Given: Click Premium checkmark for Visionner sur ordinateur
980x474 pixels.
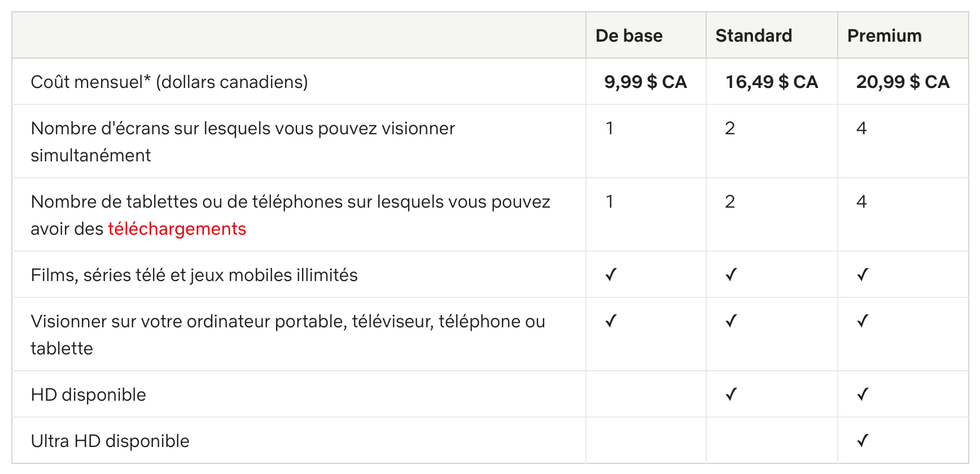Looking at the screenshot, I should point(862,321).
